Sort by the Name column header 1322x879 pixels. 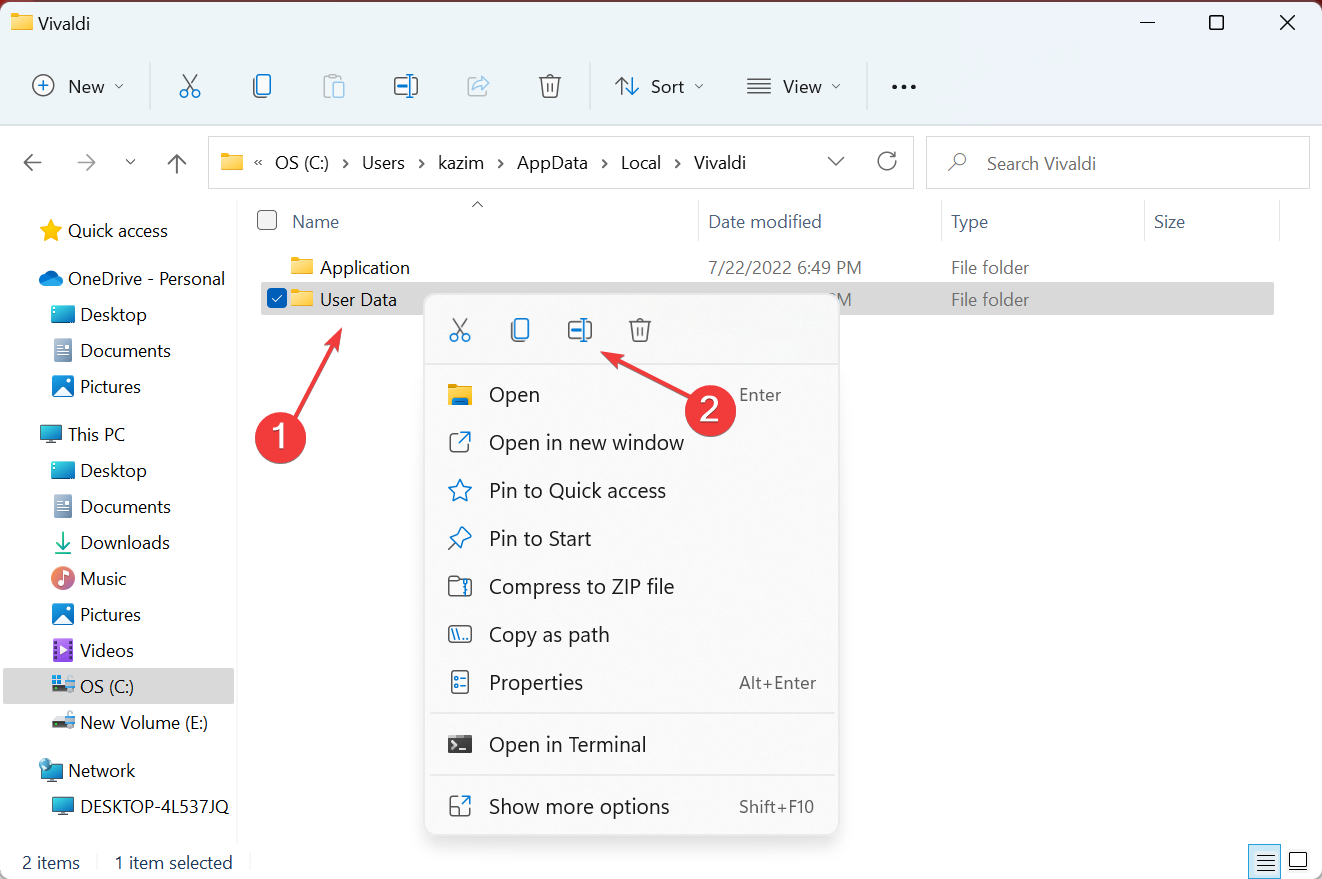coord(315,221)
